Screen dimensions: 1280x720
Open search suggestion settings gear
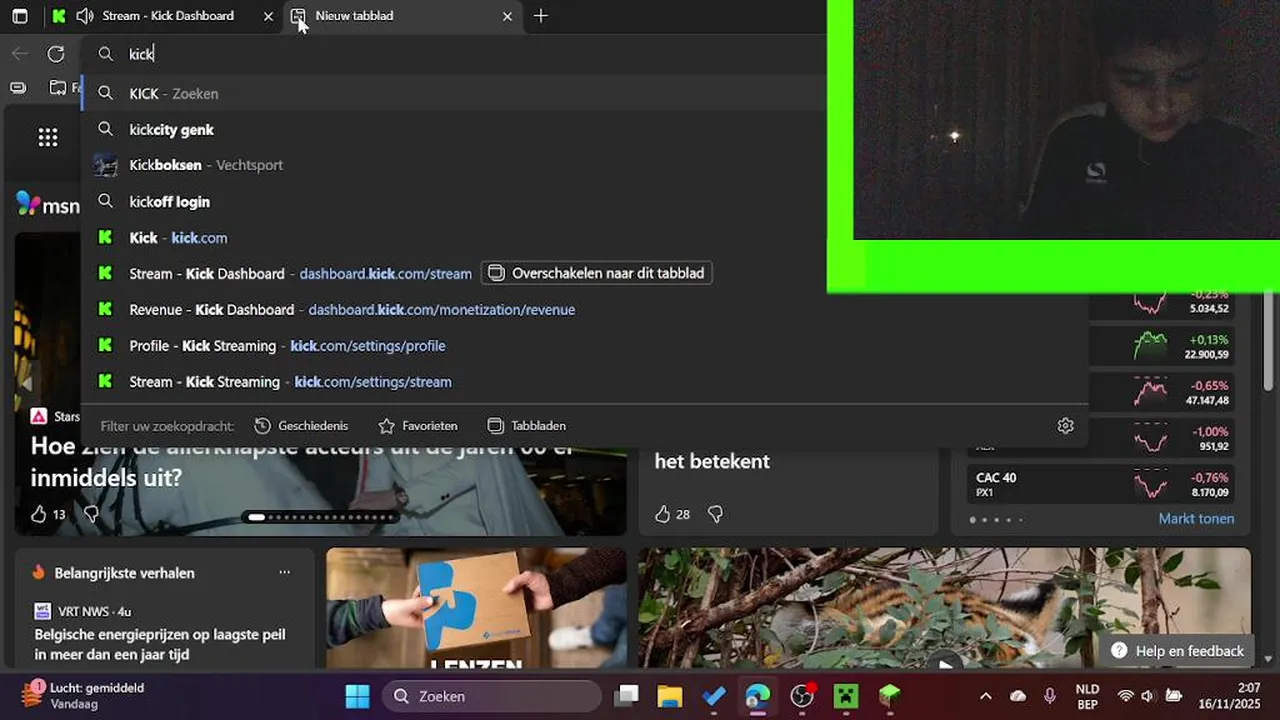click(x=1066, y=425)
